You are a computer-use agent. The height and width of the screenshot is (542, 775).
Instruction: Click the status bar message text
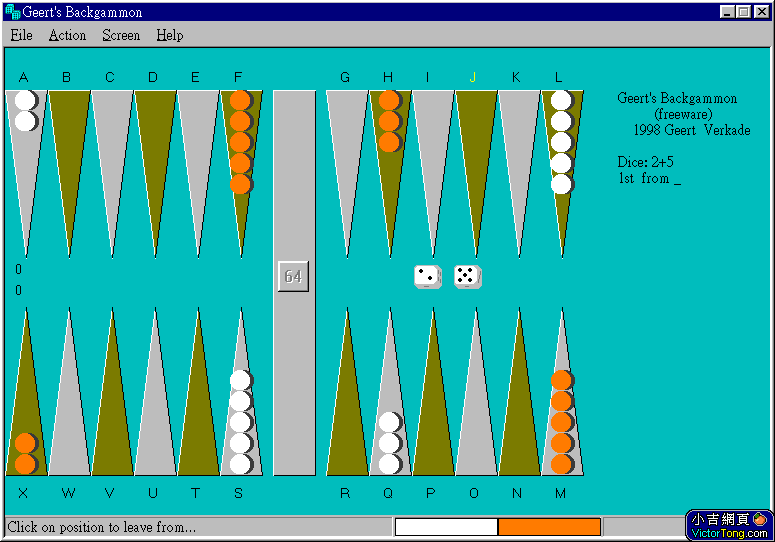click(x=101, y=527)
